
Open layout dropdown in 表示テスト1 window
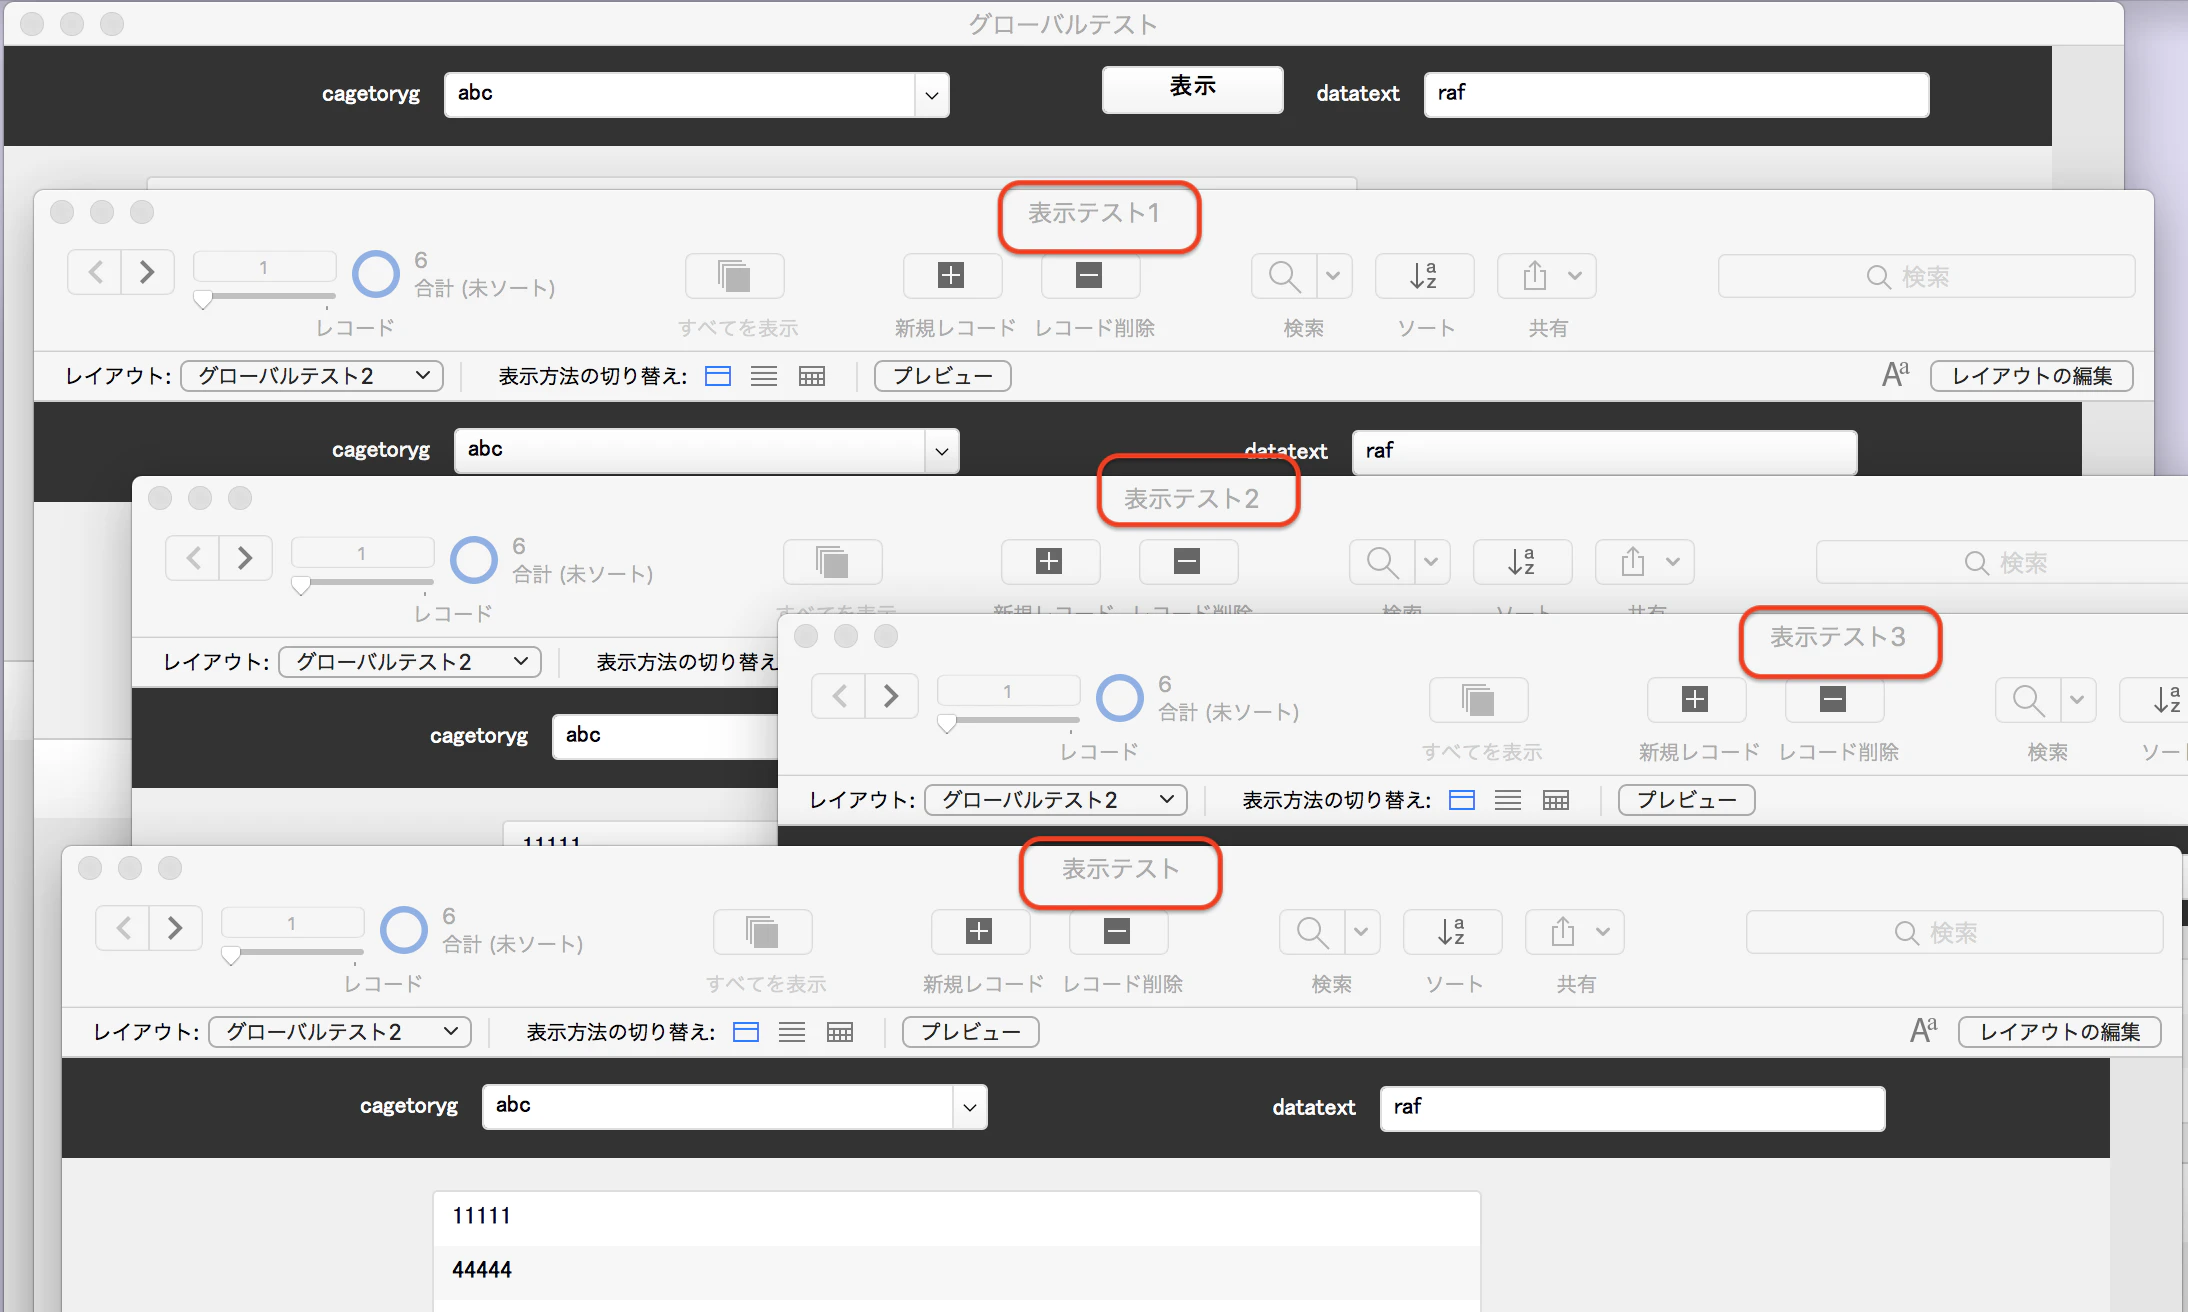pos(312,376)
